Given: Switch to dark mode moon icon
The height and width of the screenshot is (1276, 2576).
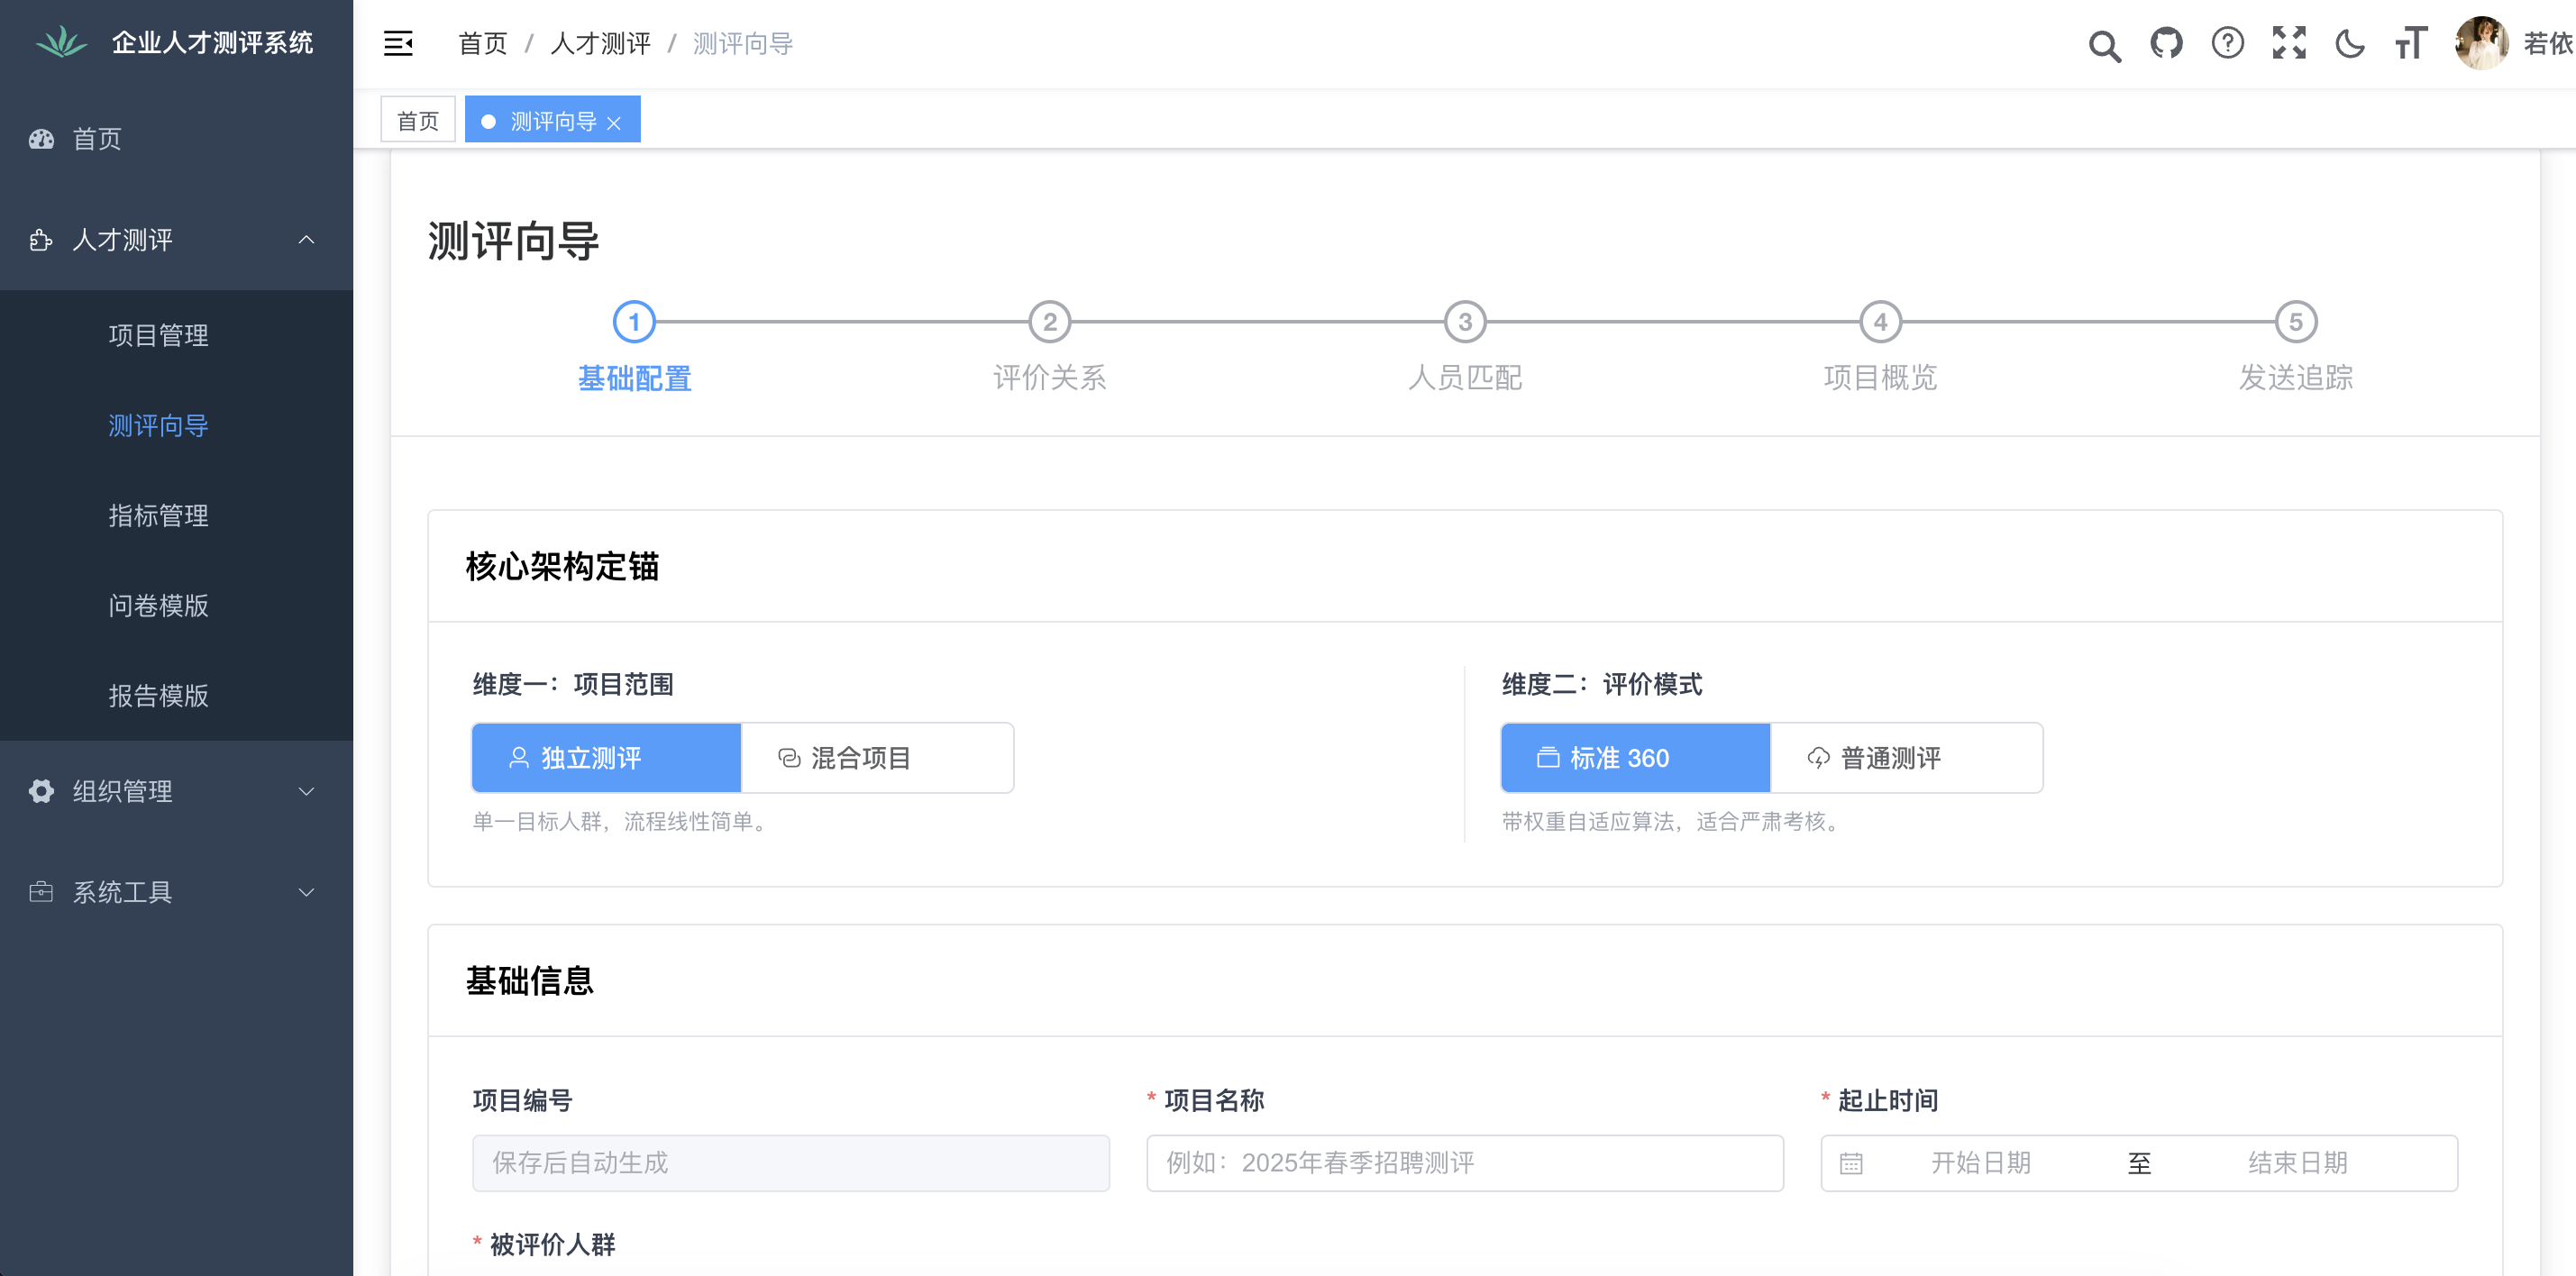Looking at the screenshot, I should coord(2349,43).
